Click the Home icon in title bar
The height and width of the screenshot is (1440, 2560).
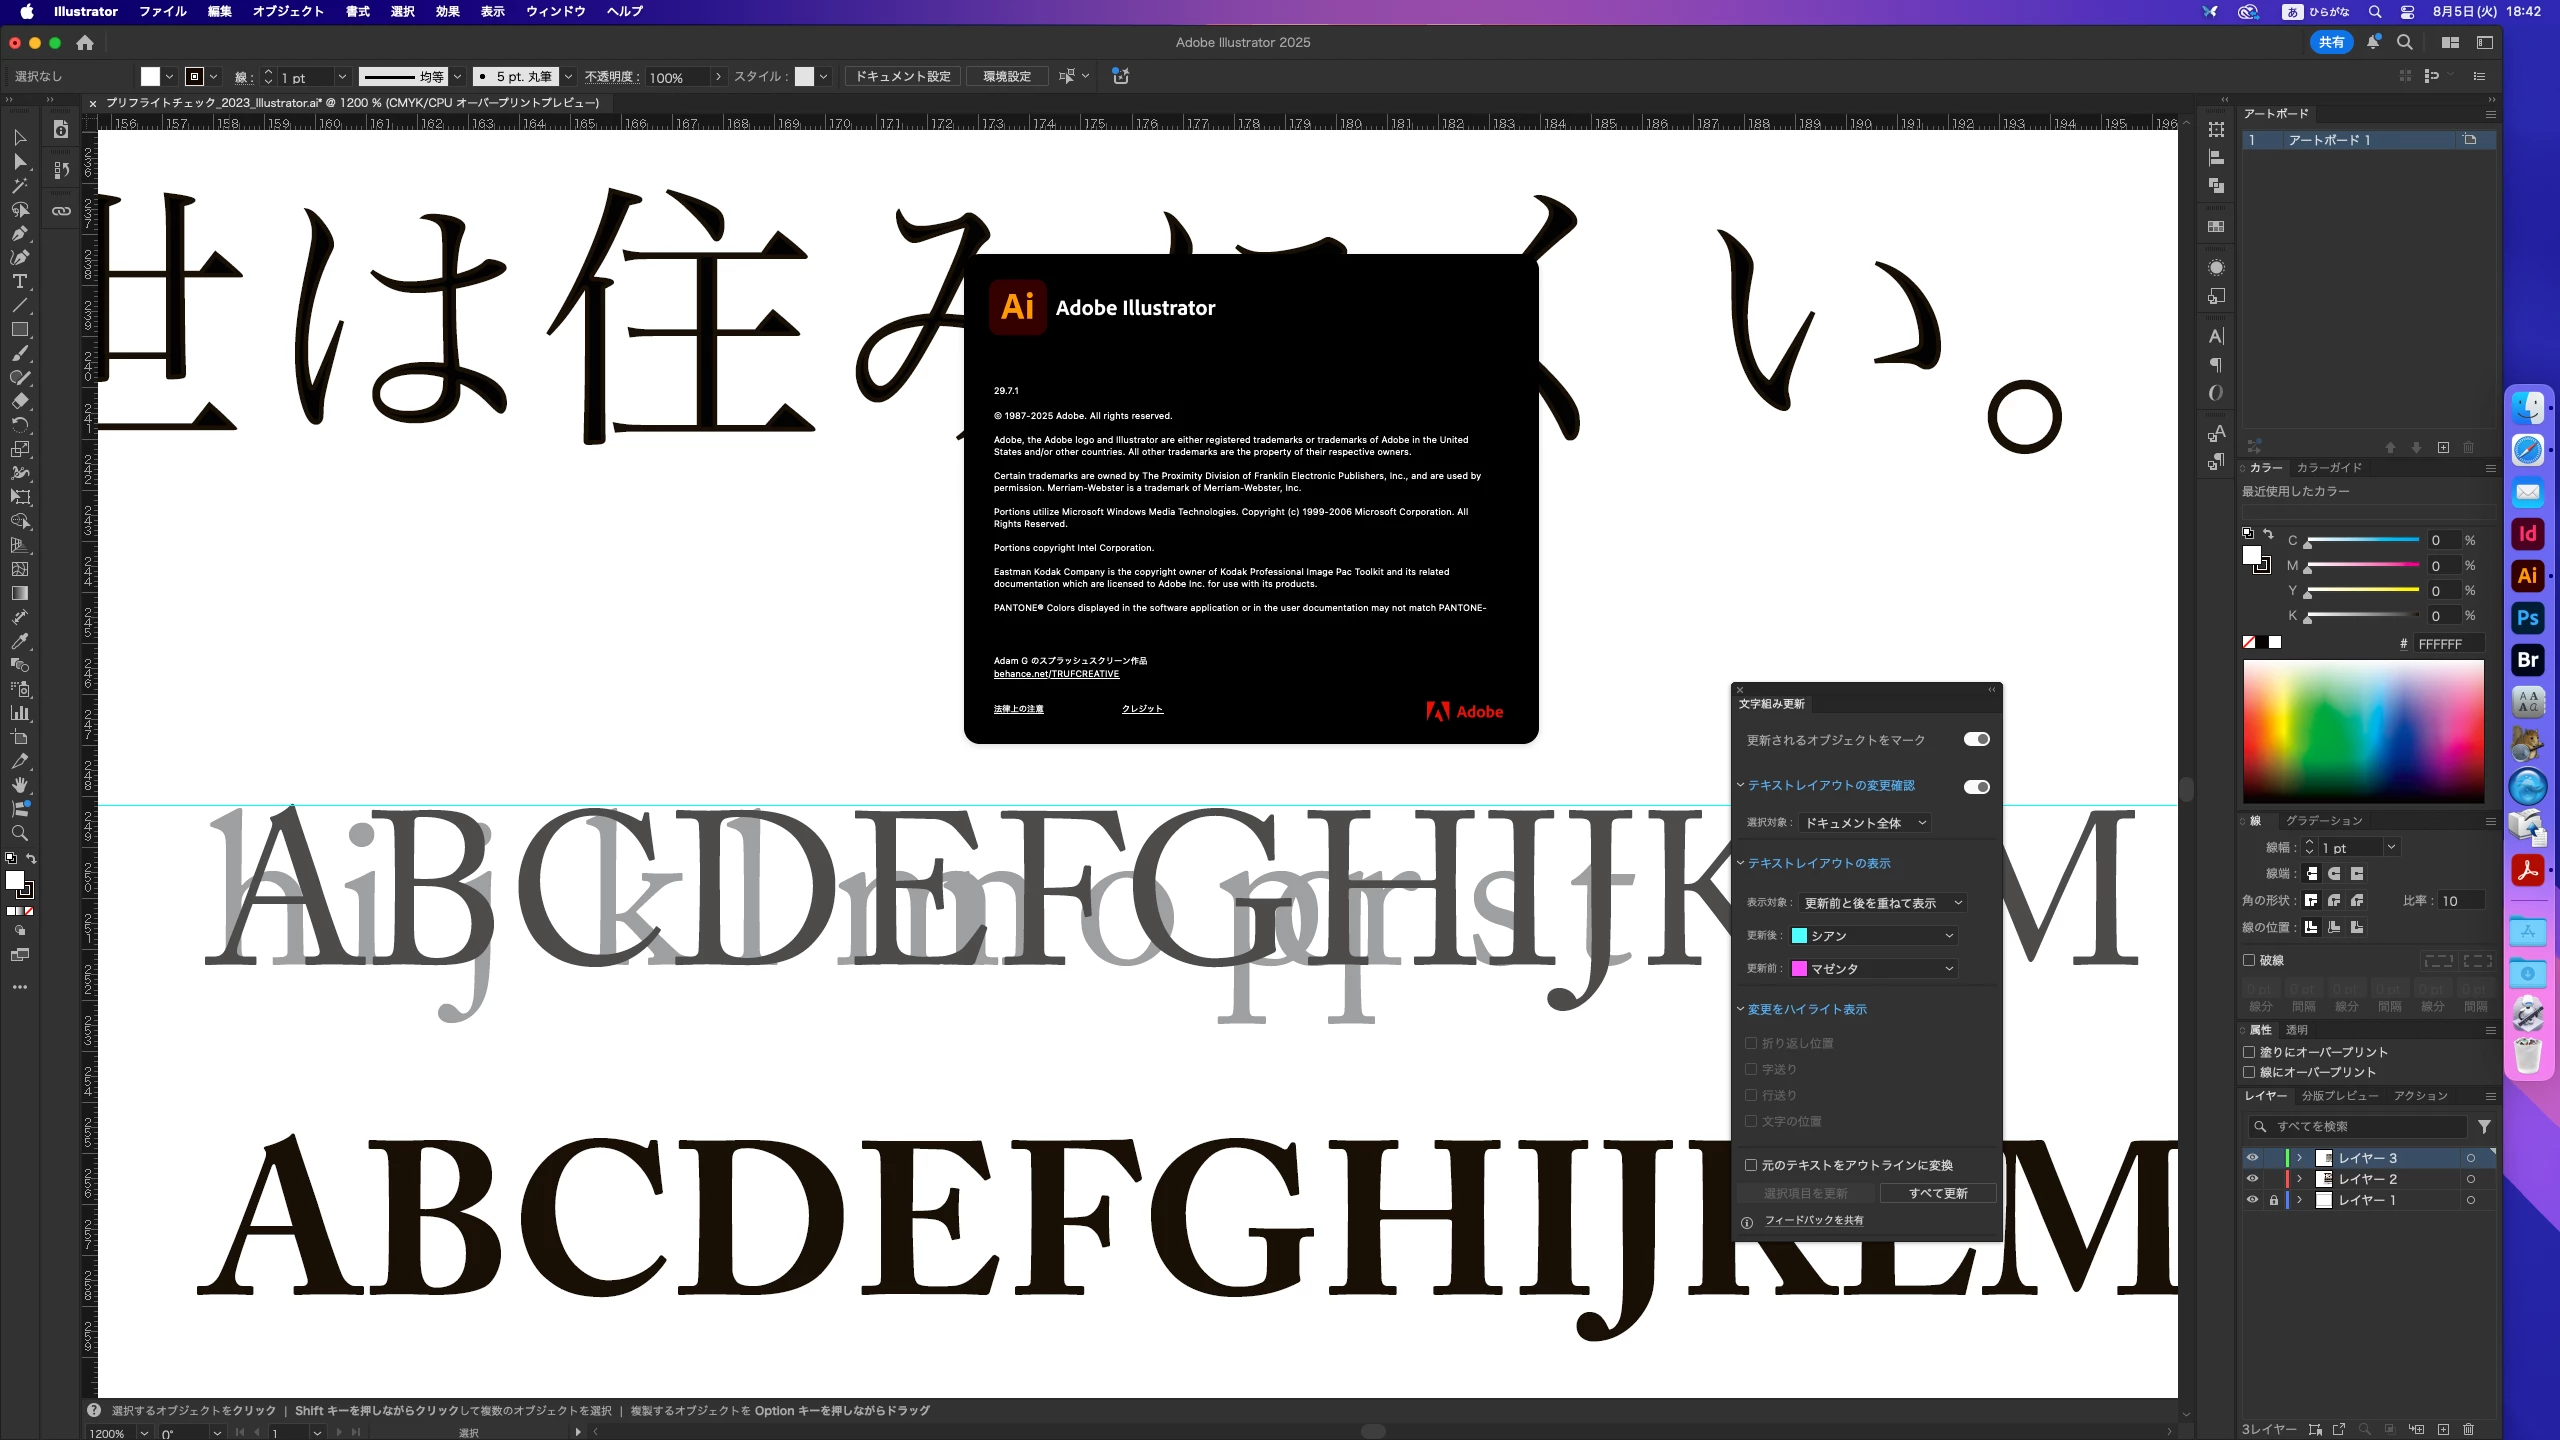(x=85, y=43)
